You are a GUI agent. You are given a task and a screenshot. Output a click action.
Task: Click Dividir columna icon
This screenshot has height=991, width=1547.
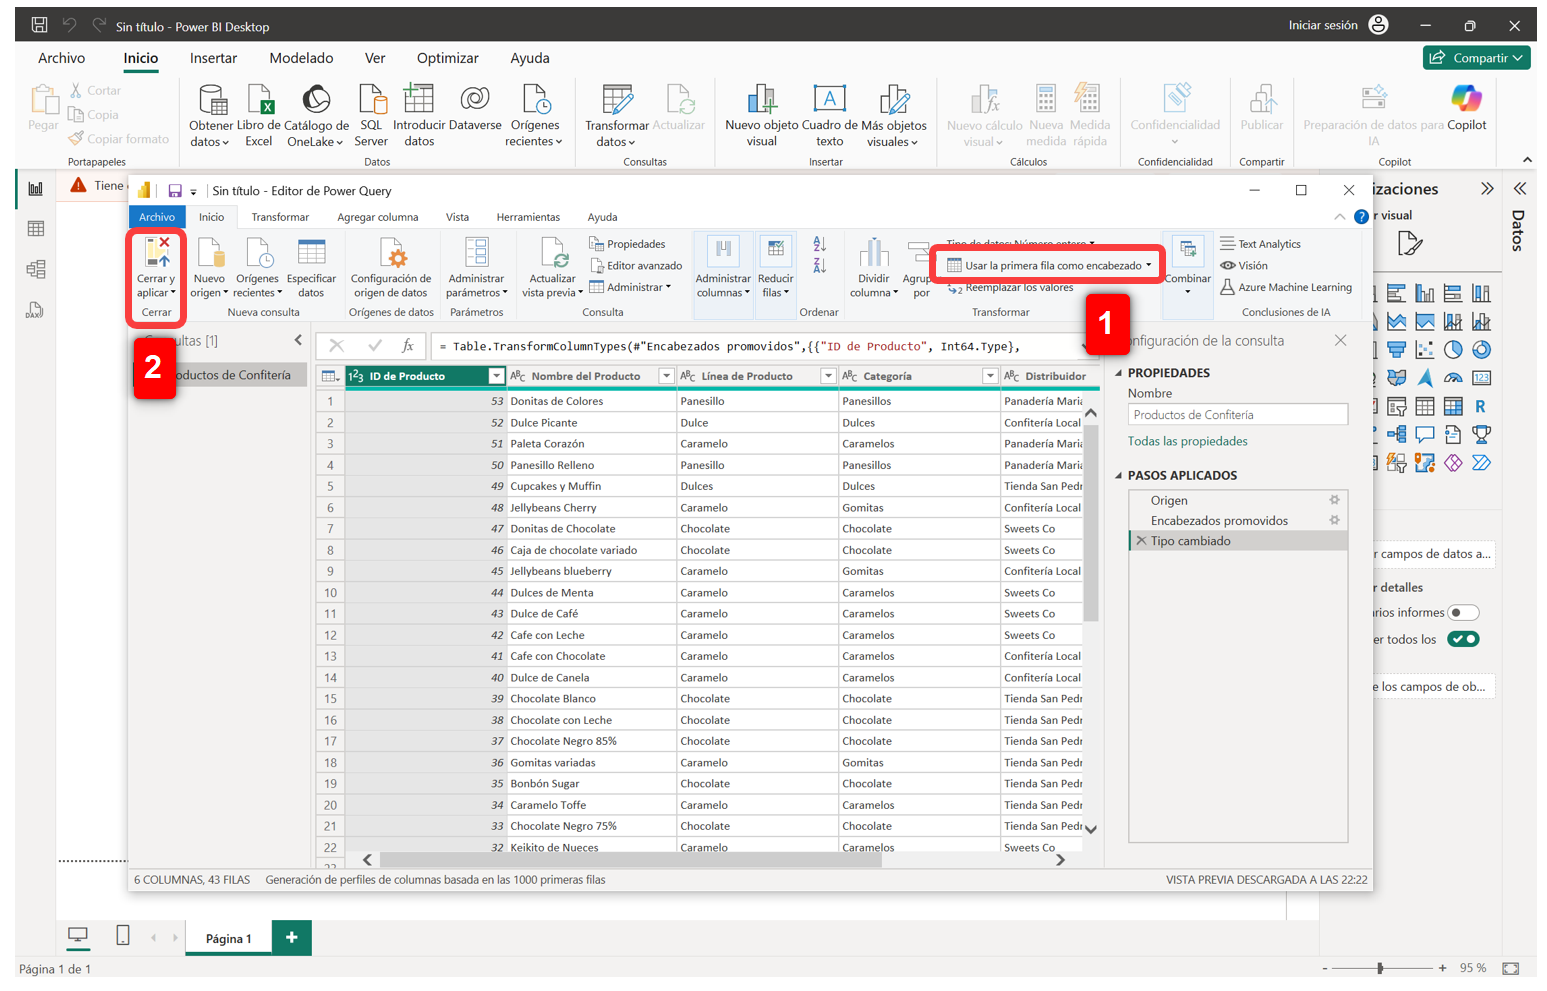[x=873, y=253]
